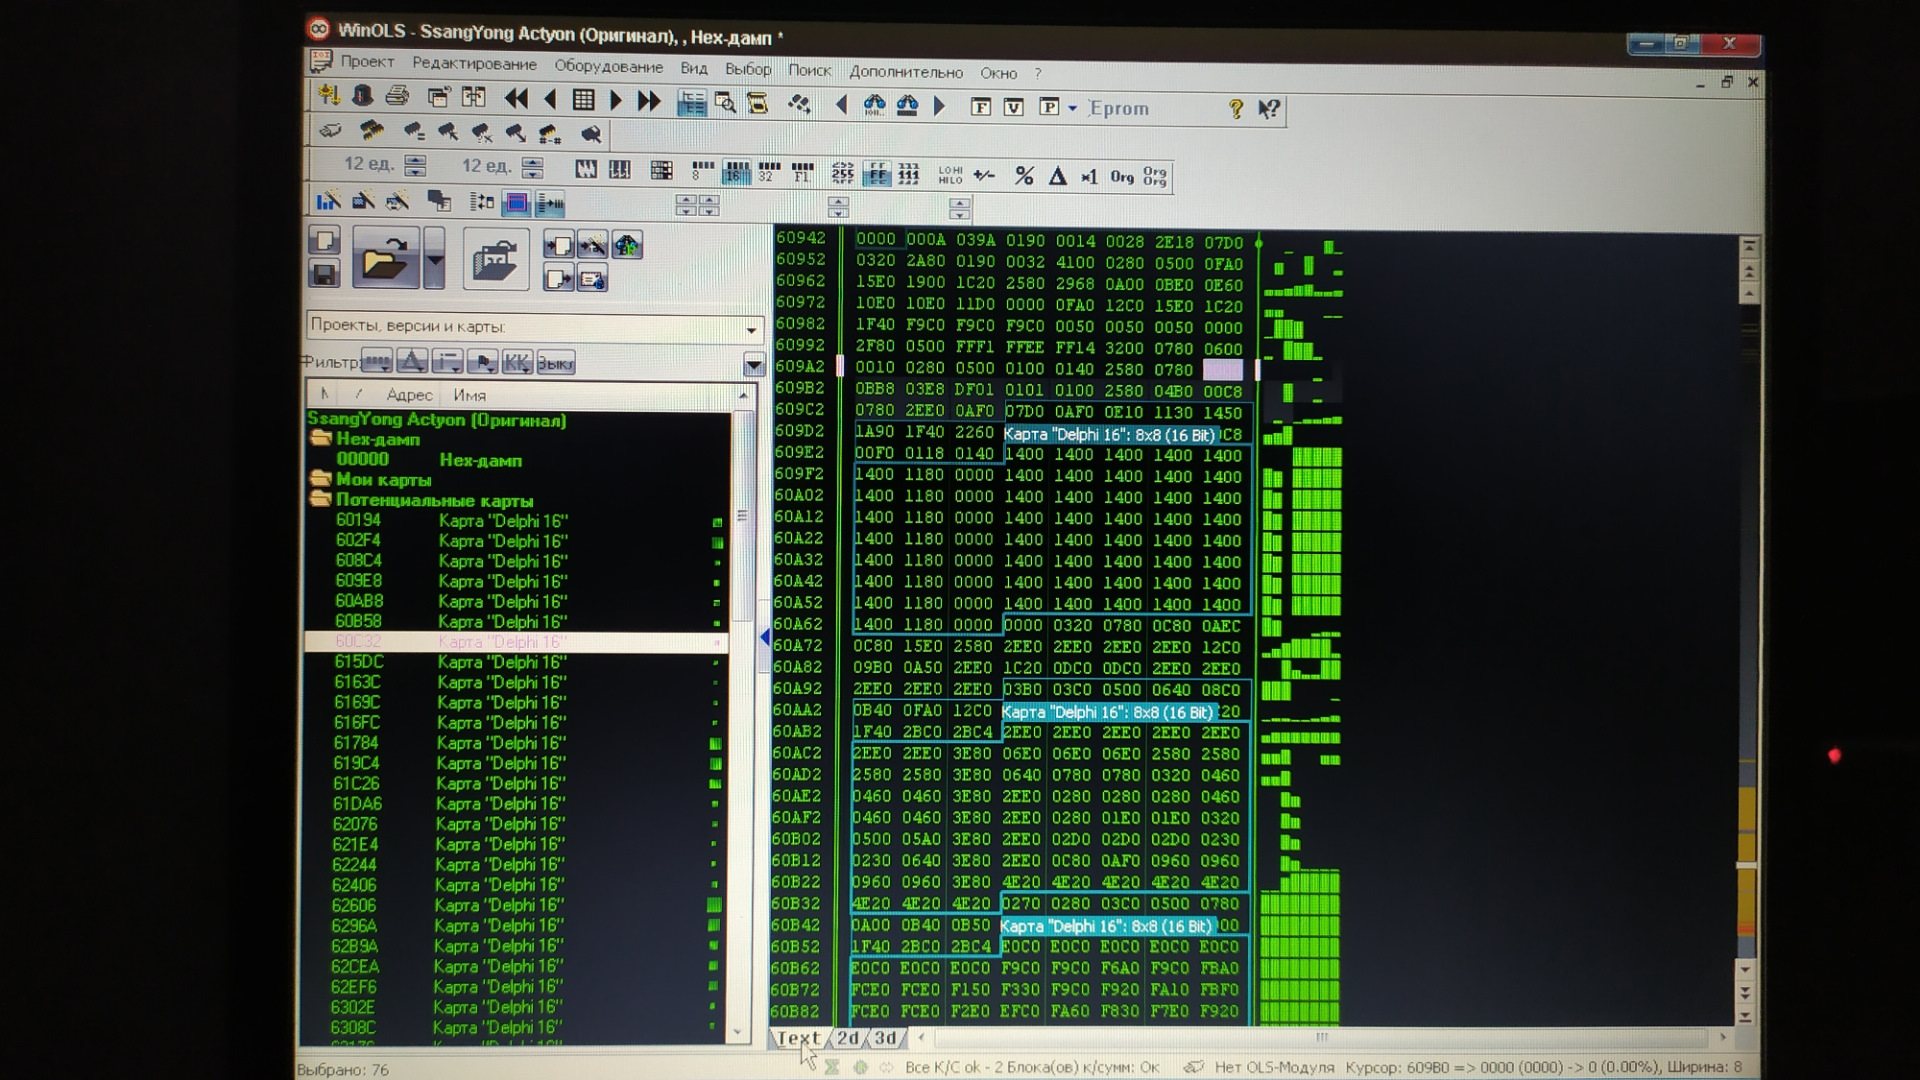Toggle 16-bit display mode
This screenshot has height=1080, width=1920.
[736, 172]
